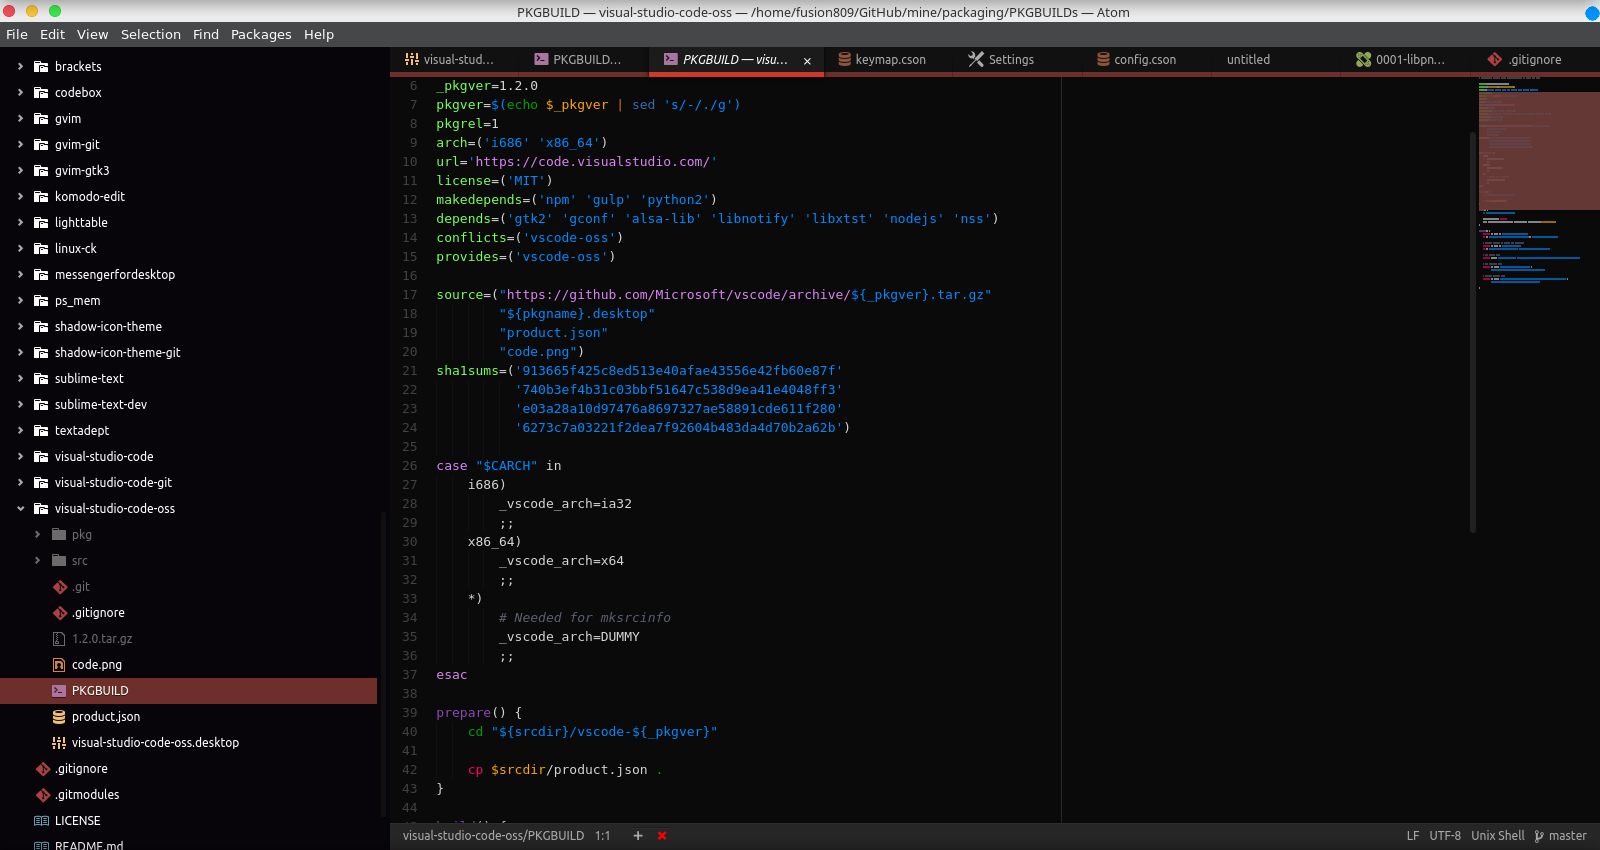
Task: Expand the visual-studio-code-git folder
Action: click(20, 483)
